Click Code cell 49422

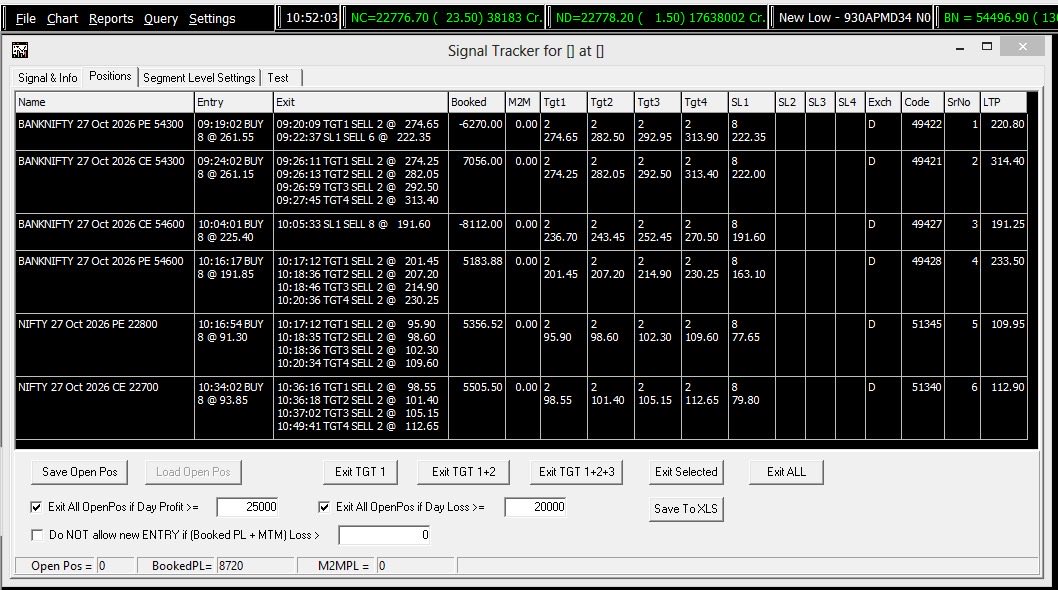click(926, 124)
